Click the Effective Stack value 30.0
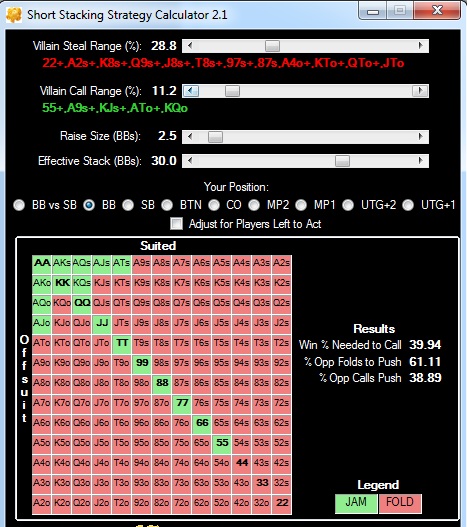The width and height of the screenshot is (467, 527). 164,161
